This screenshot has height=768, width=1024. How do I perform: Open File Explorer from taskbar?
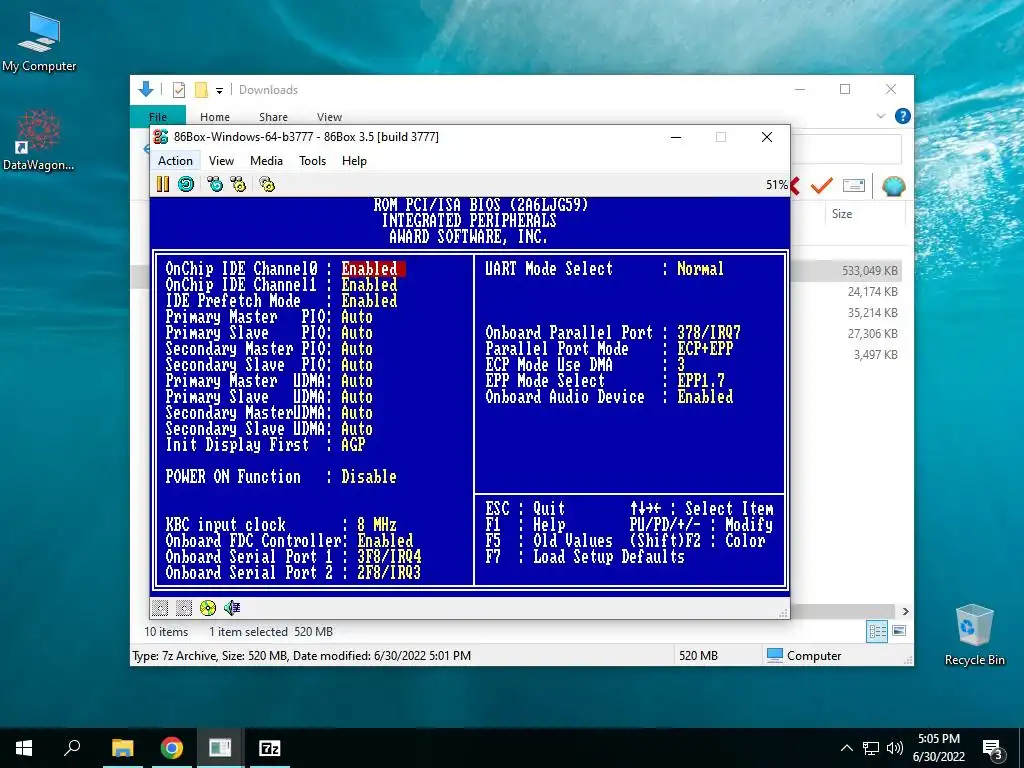122,748
